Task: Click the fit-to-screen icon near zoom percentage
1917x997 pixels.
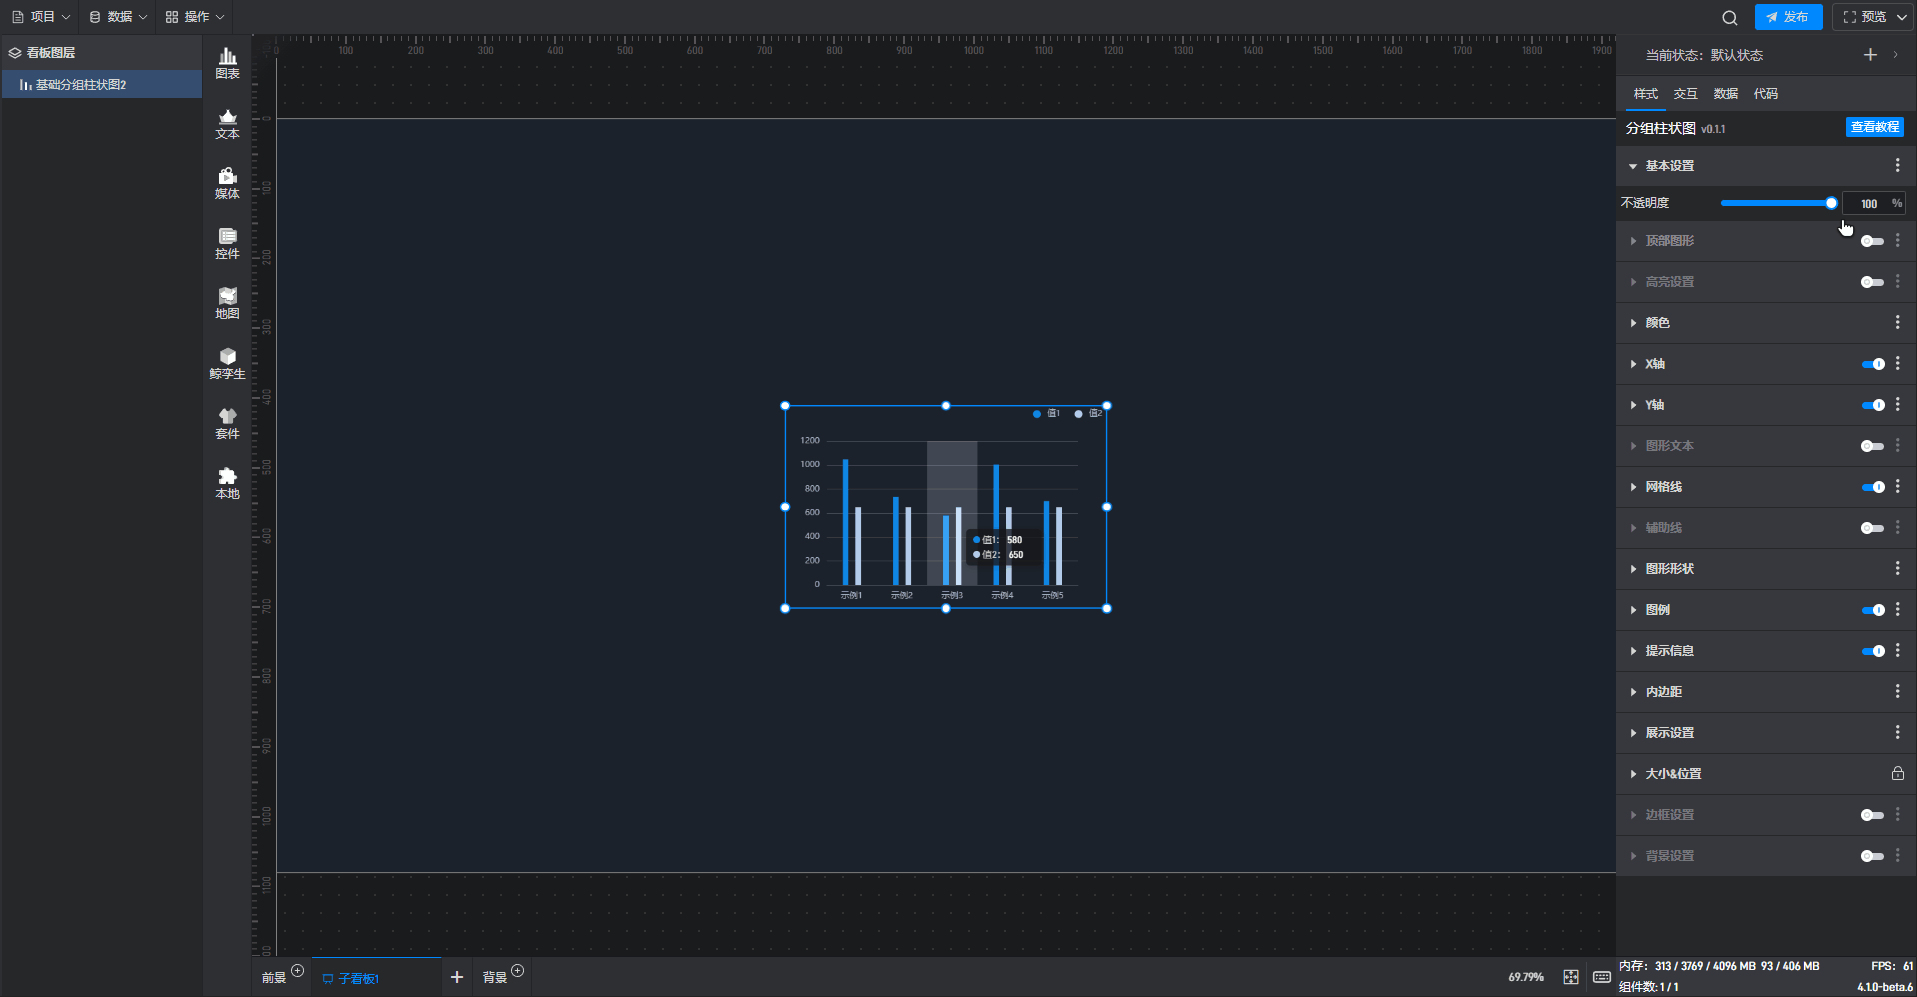Action: pos(1571,977)
